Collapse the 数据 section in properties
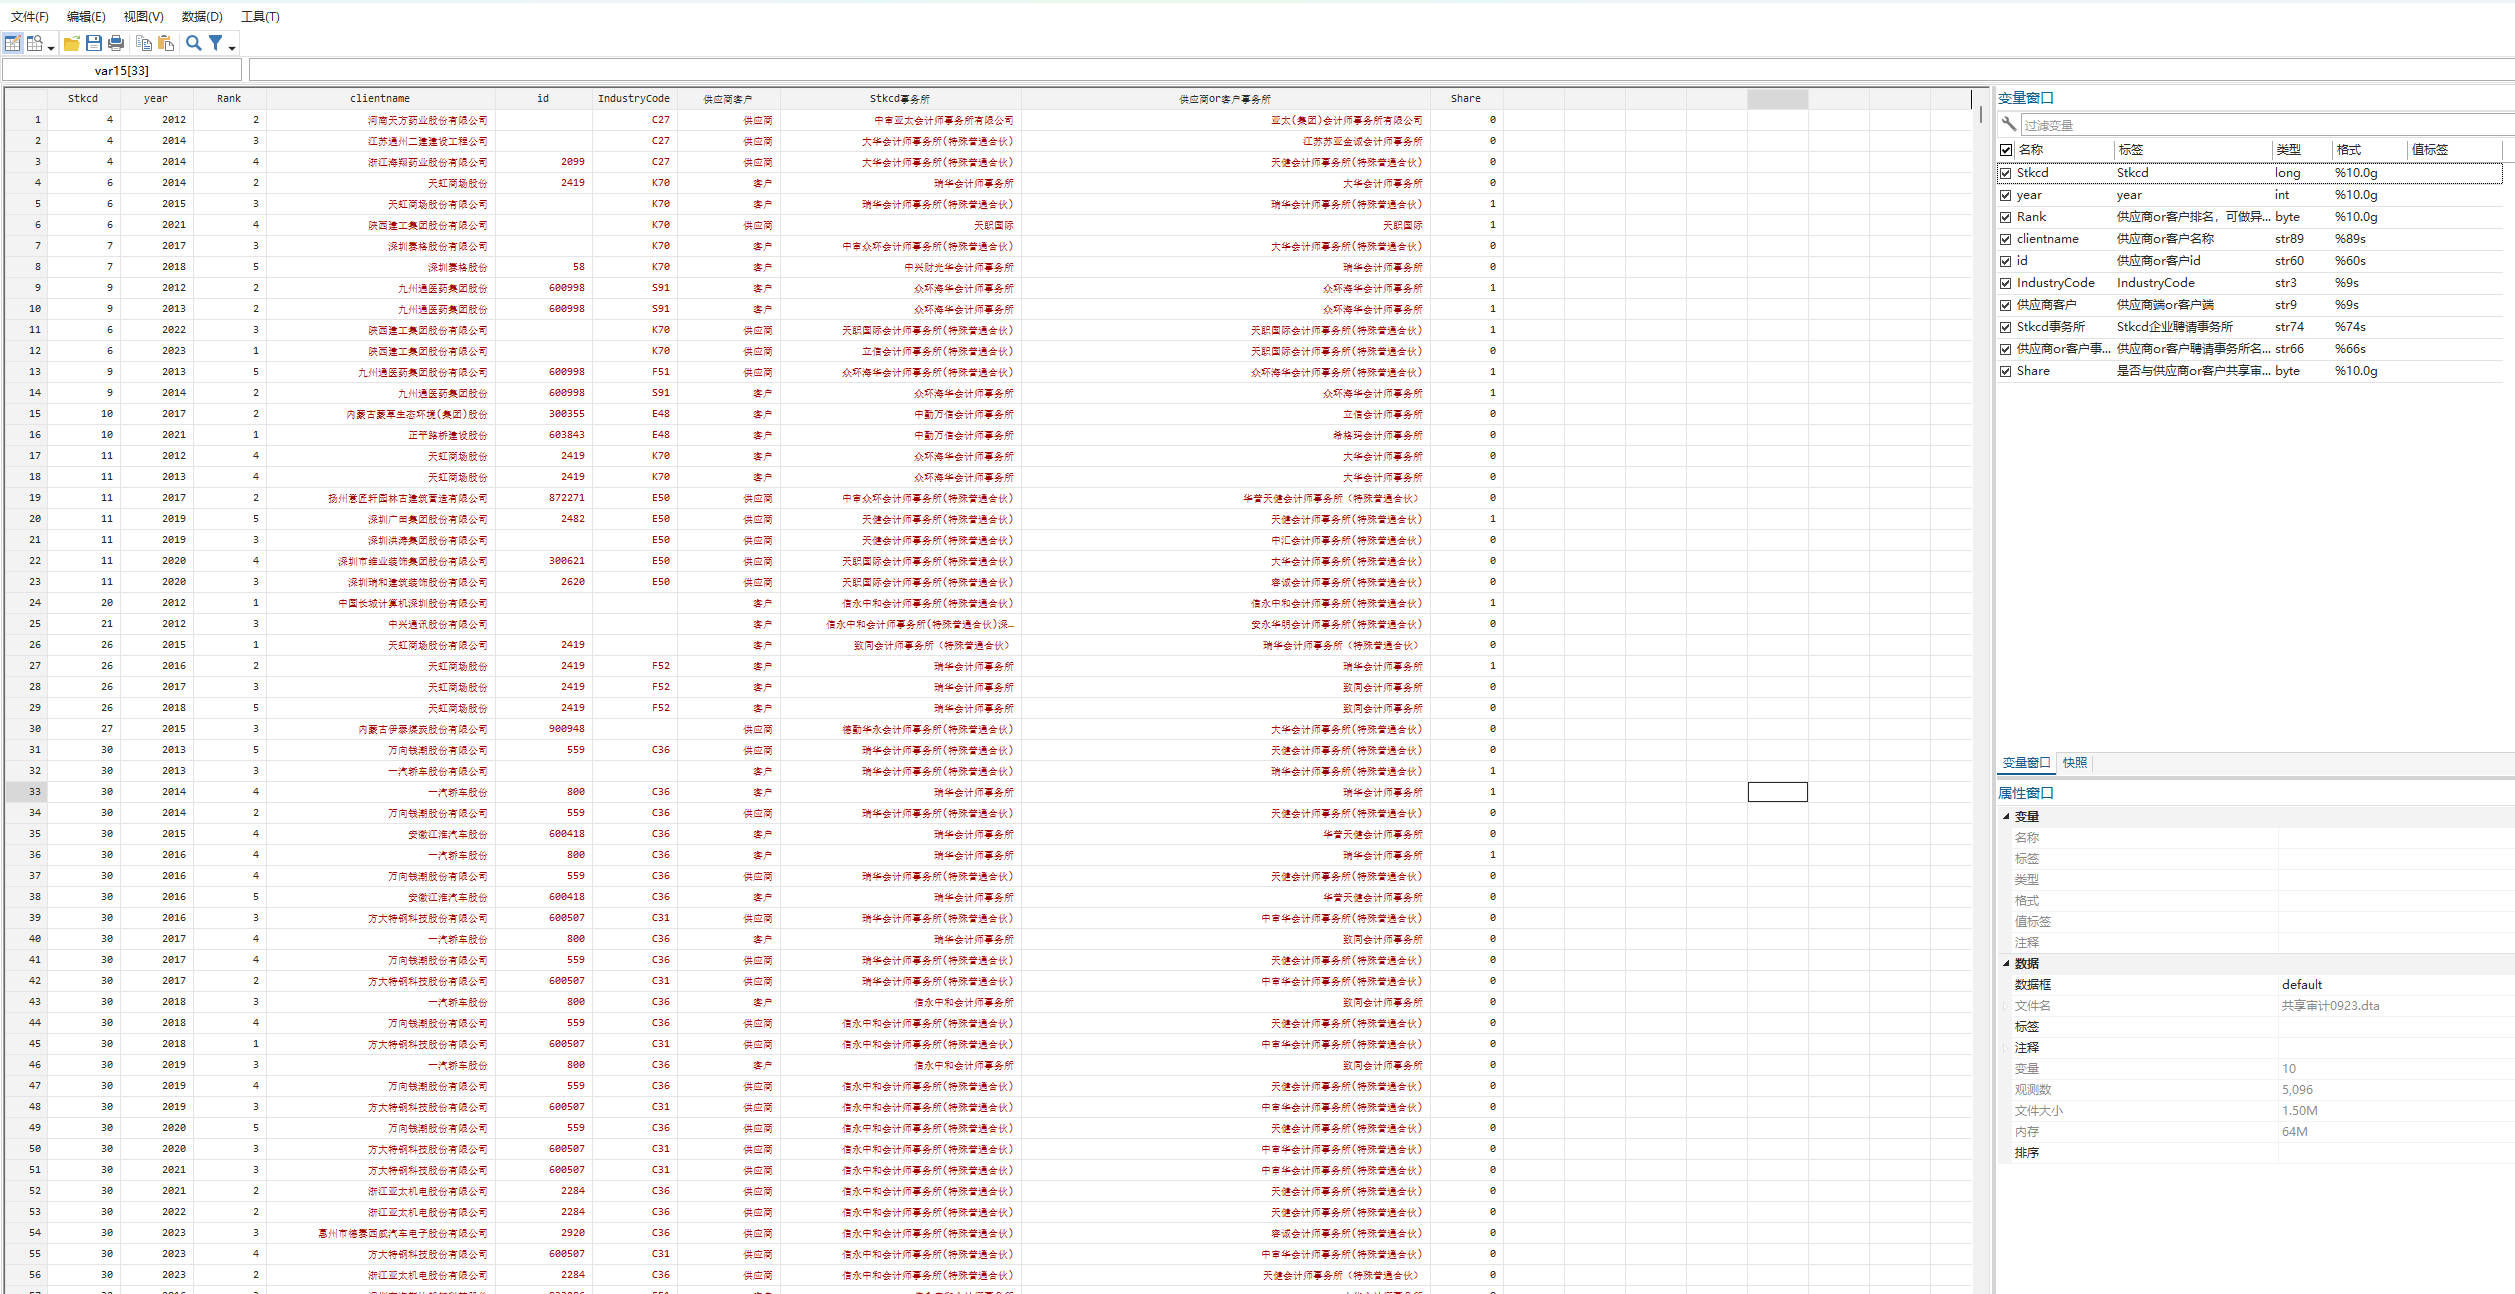The image size is (2515, 1294). click(x=2006, y=964)
